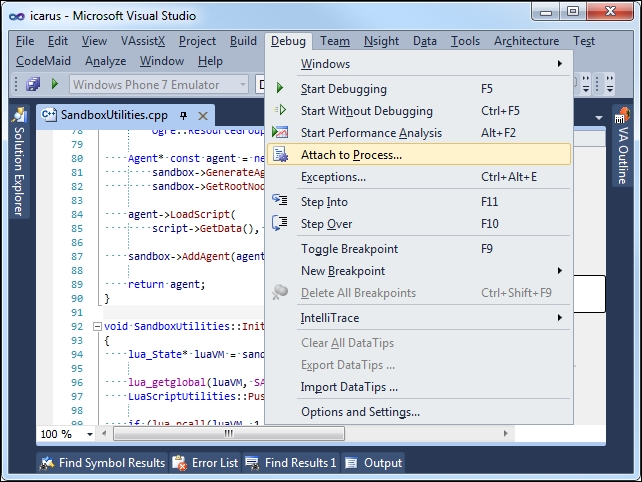The height and width of the screenshot is (482, 642).
Task: Click line number 87 in the editor
Action: pyautogui.click(x=77, y=257)
